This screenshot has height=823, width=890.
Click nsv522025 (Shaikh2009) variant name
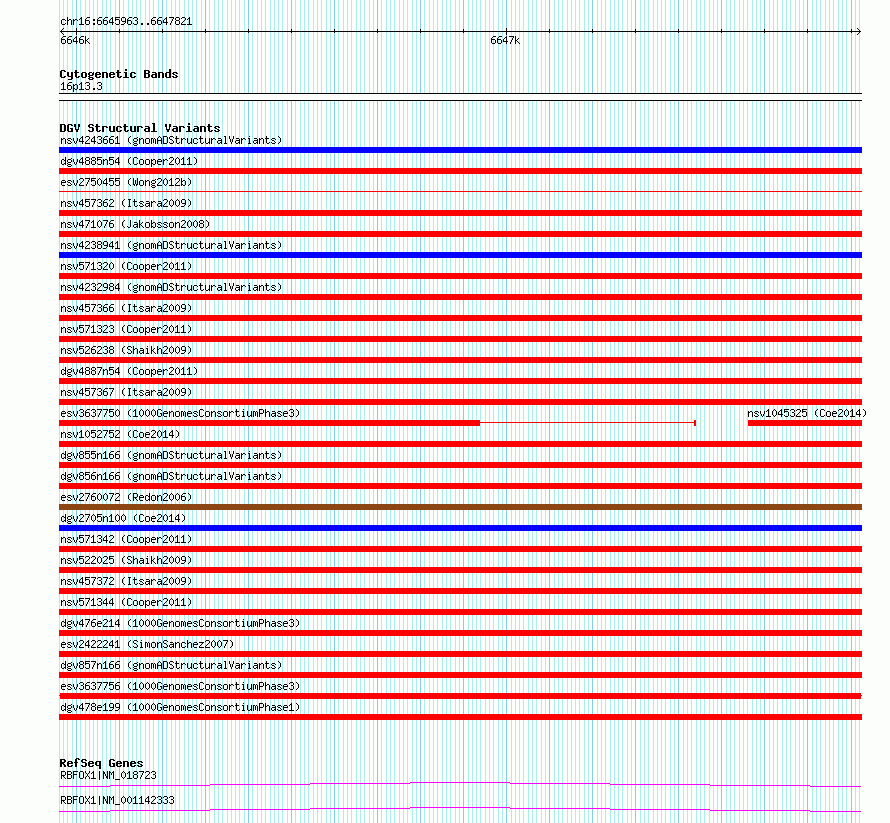click(x=126, y=560)
